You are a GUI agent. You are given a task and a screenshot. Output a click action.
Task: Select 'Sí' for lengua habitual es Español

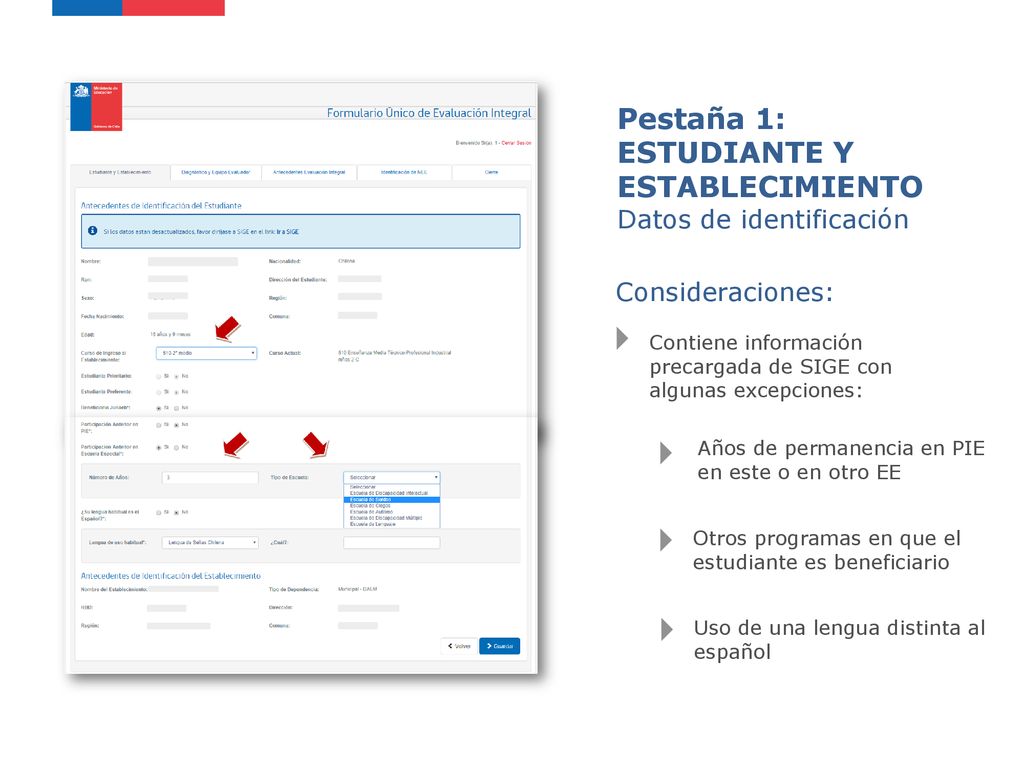[x=159, y=513]
